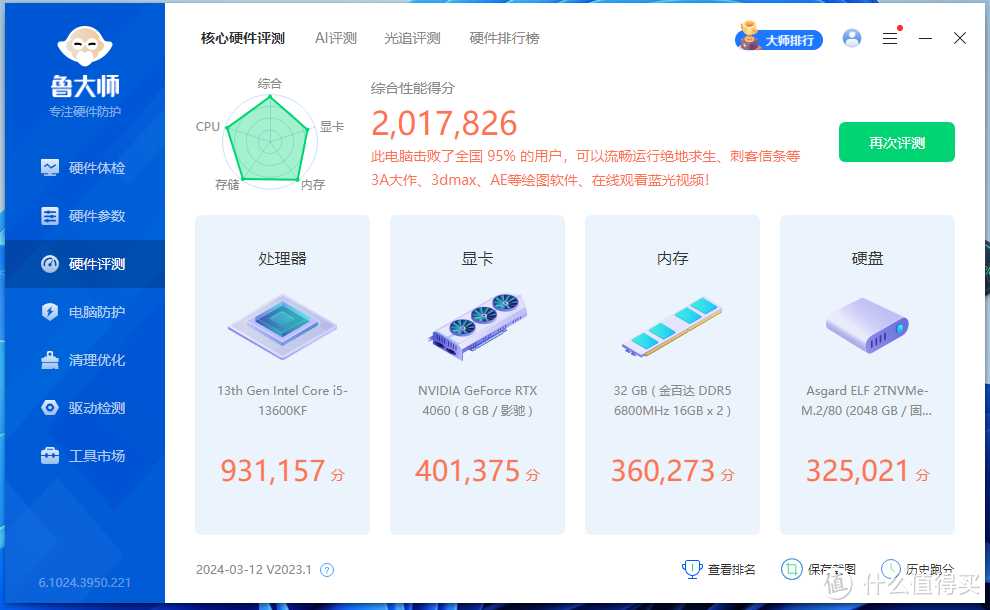The width and height of the screenshot is (990, 610).
Task: Open the 大师排行 ranking button
Action: click(778, 38)
